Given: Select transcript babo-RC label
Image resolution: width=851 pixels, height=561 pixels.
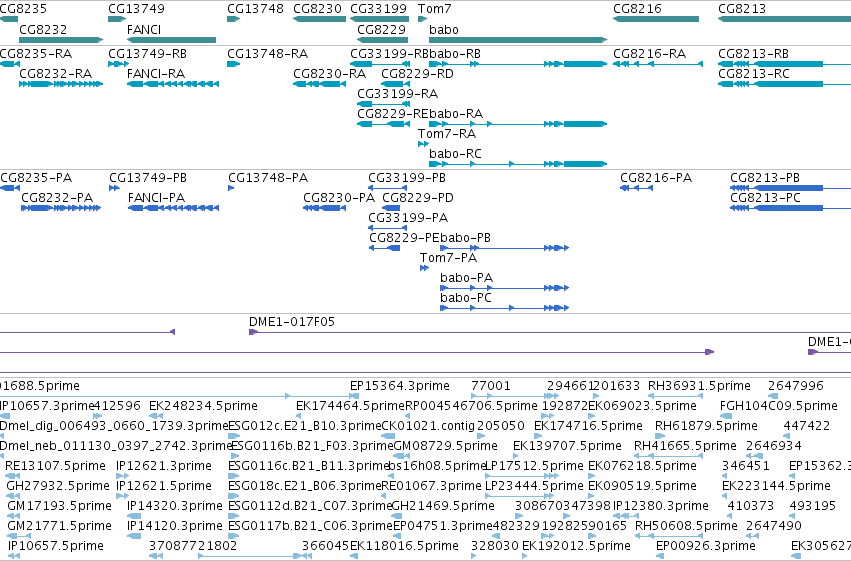Looking at the screenshot, I should tap(455, 154).
